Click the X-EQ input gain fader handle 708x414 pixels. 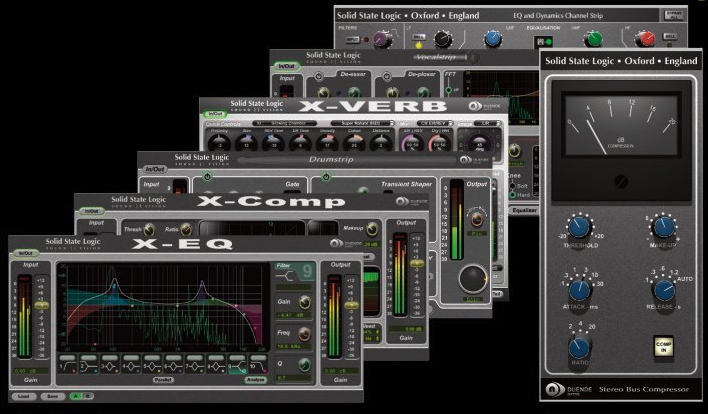(x=42, y=305)
